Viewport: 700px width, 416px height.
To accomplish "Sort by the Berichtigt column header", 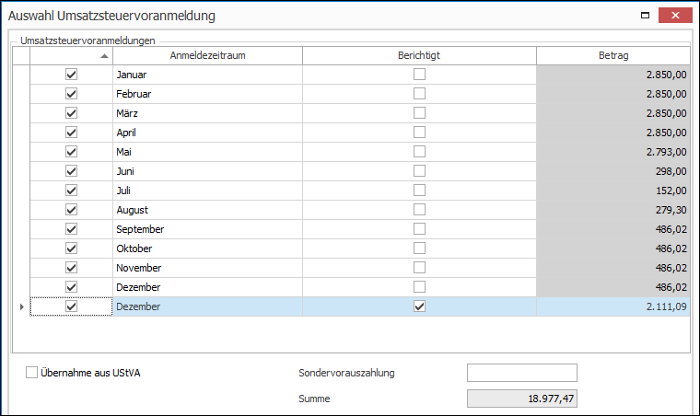I will [x=419, y=55].
